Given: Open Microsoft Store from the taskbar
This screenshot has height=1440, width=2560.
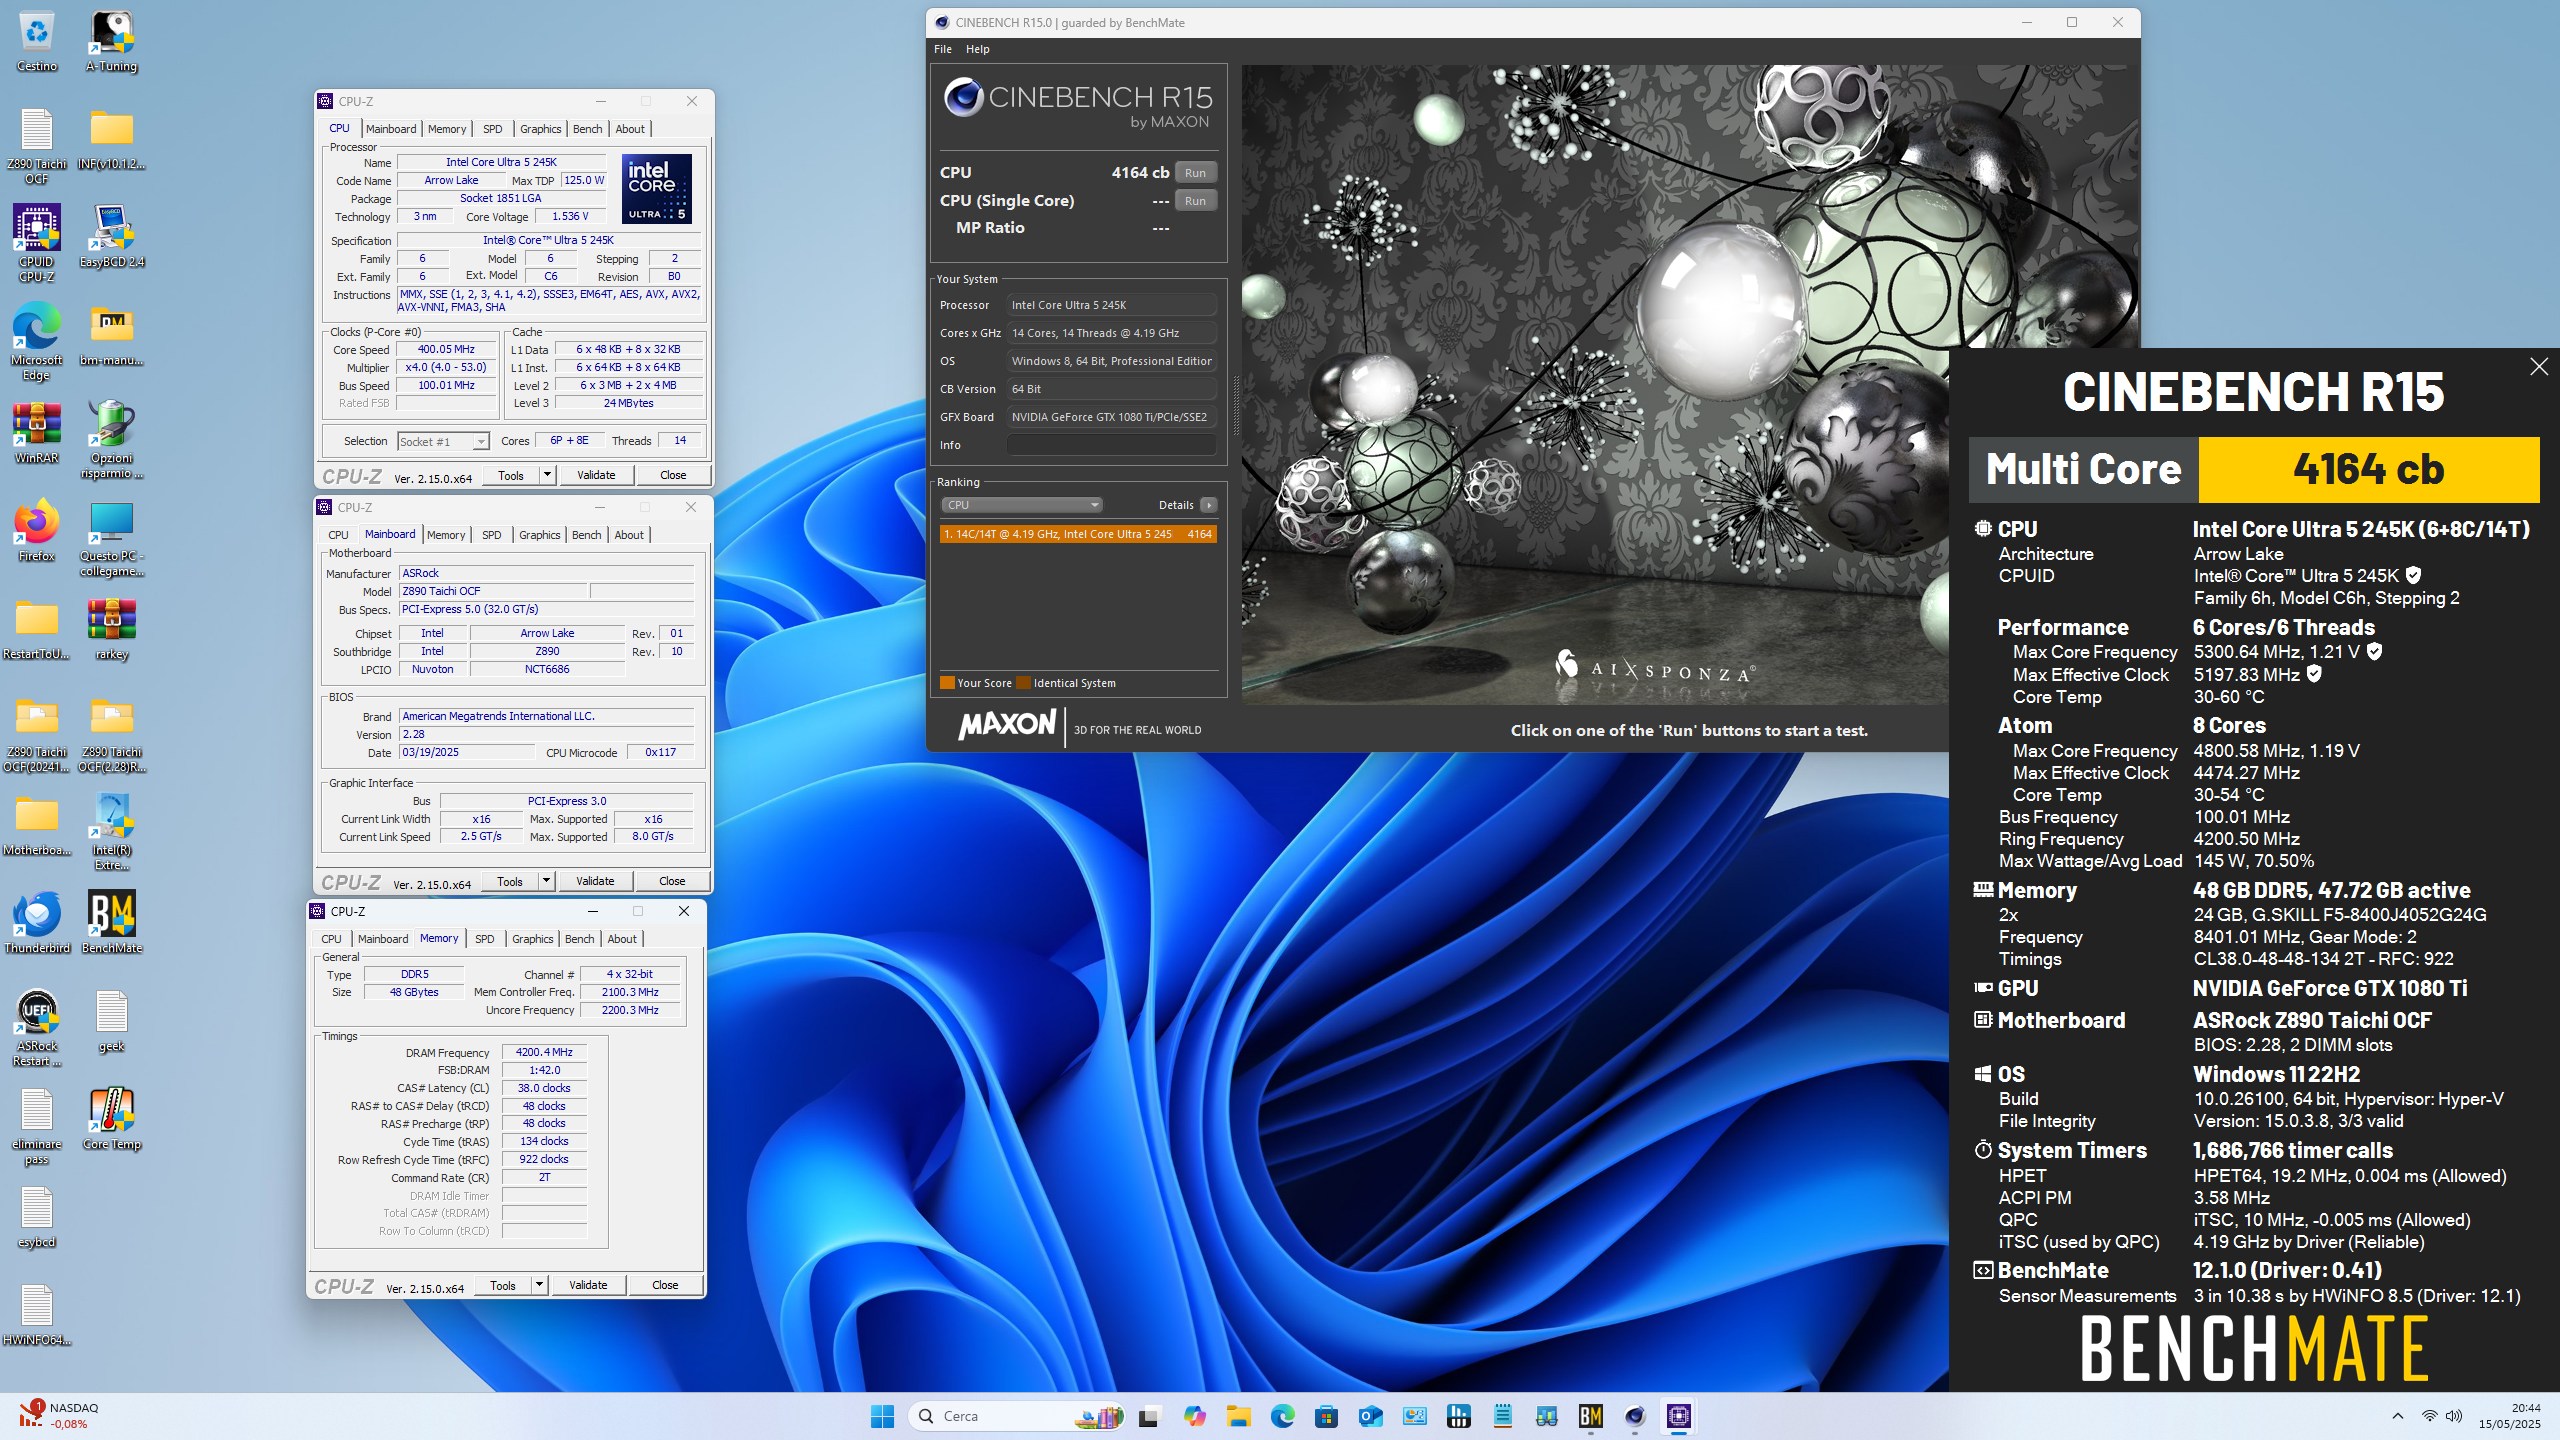Looking at the screenshot, I should coord(1326,1416).
